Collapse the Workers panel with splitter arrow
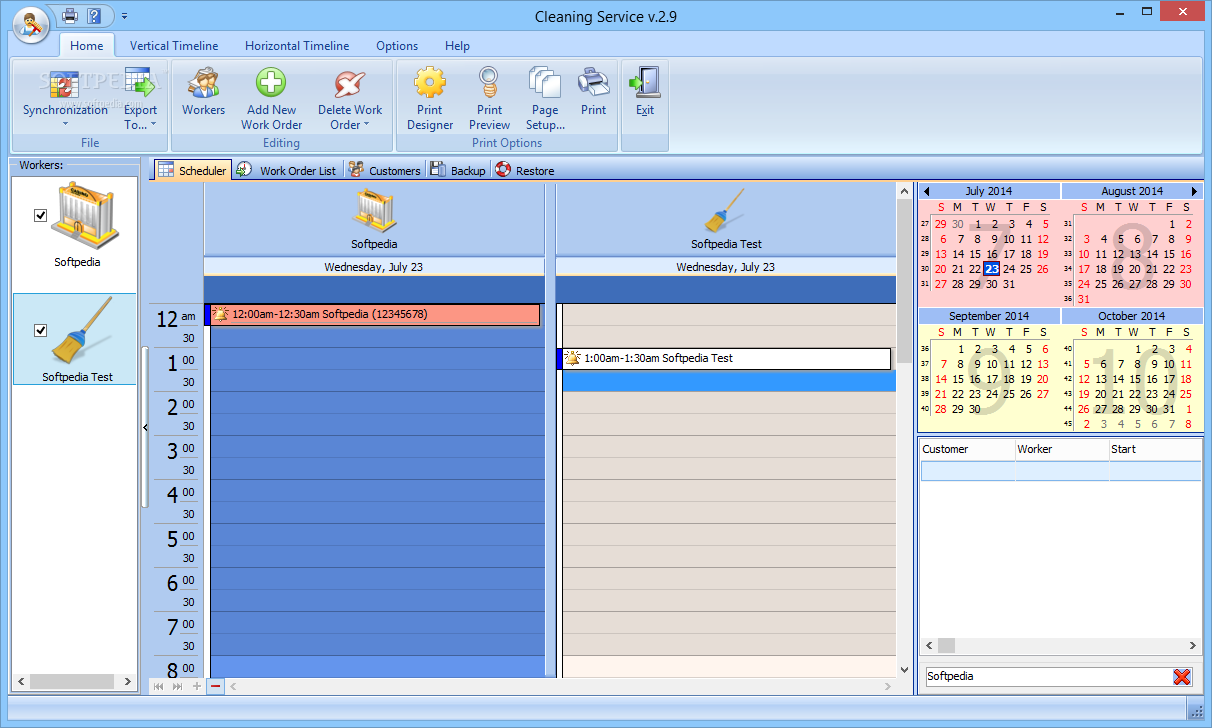The image size is (1212, 728). 145,427
